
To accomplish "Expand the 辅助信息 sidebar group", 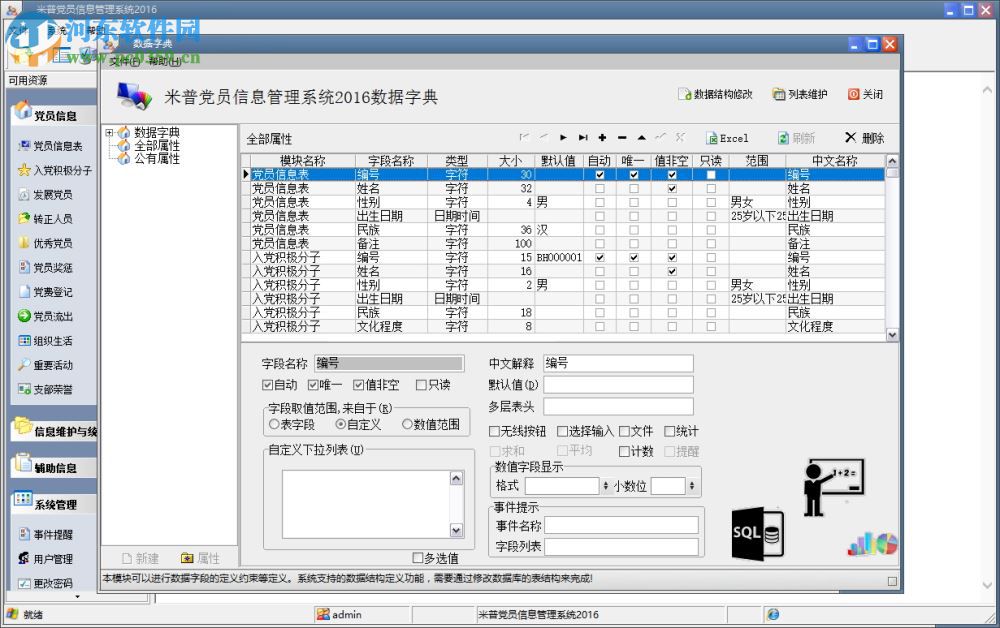I will pyautogui.click(x=54, y=466).
